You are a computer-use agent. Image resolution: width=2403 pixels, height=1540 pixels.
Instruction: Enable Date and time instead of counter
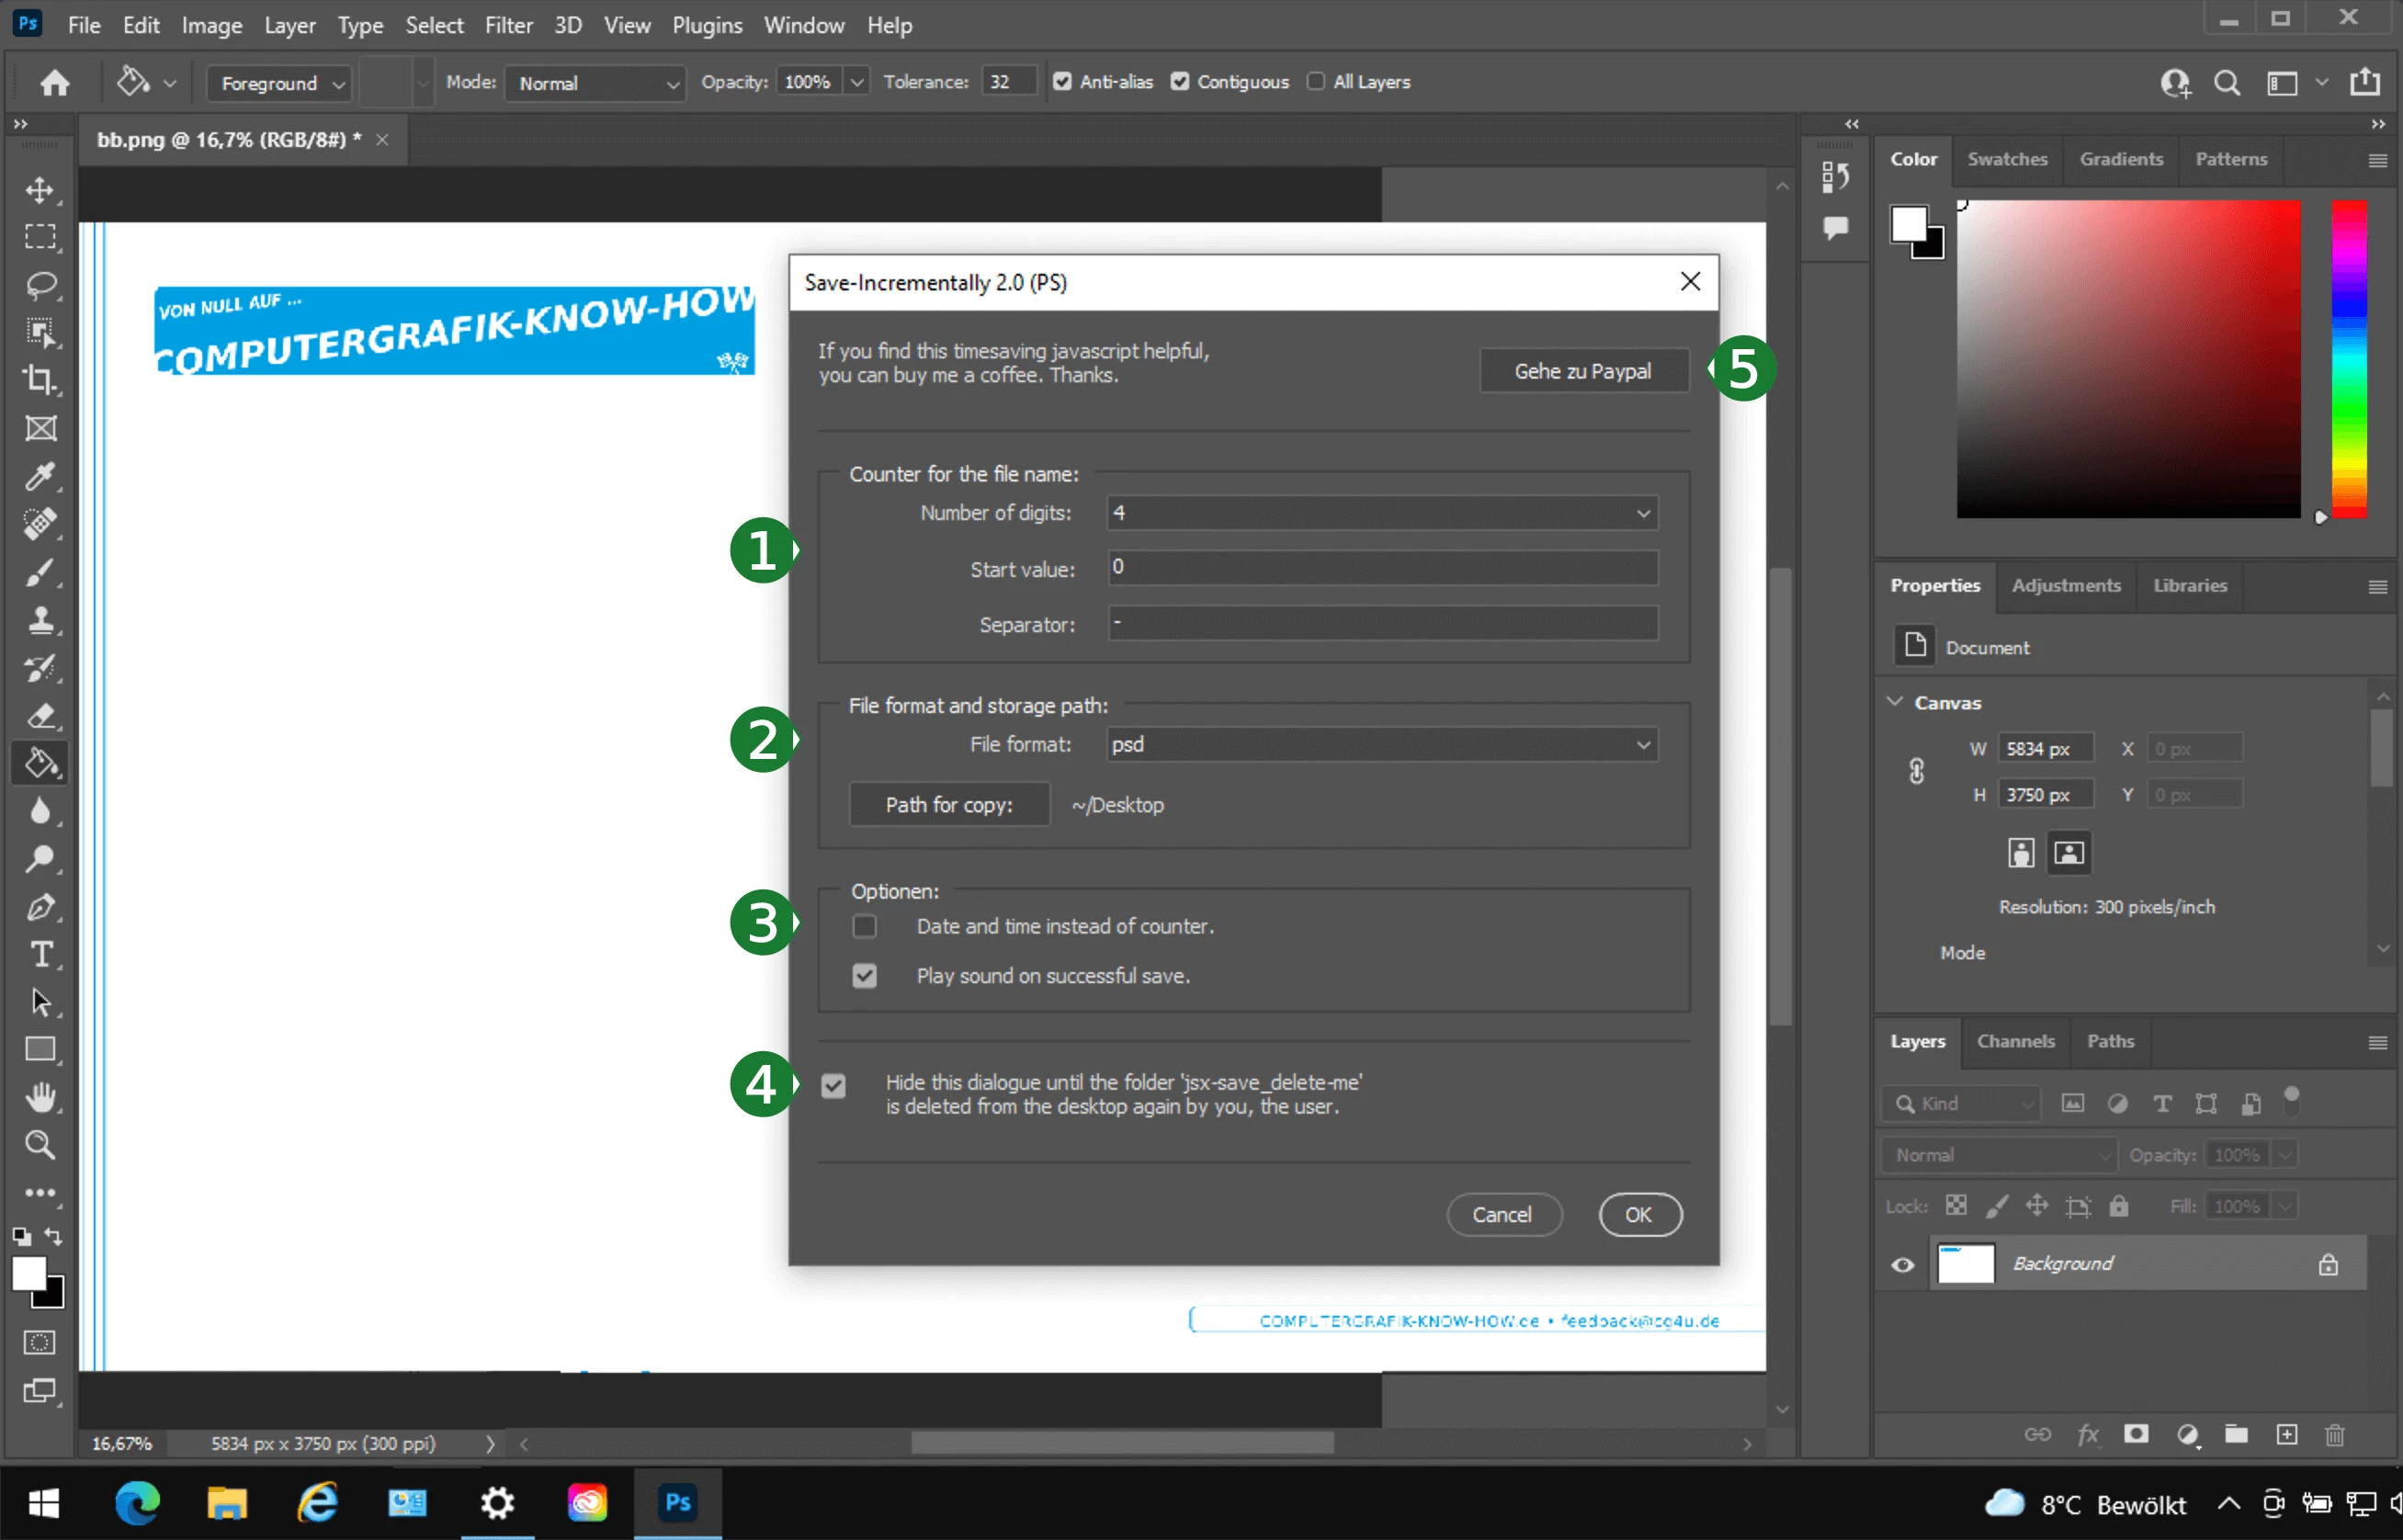point(865,926)
